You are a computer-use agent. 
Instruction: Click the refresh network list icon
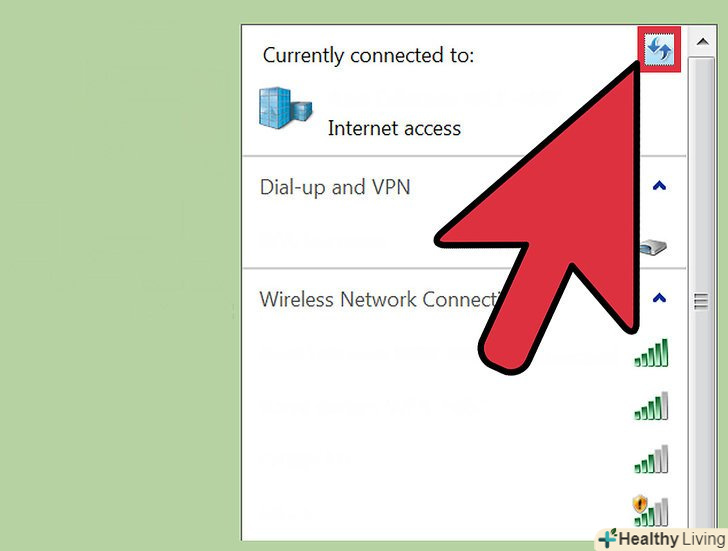[x=659, y=49]
